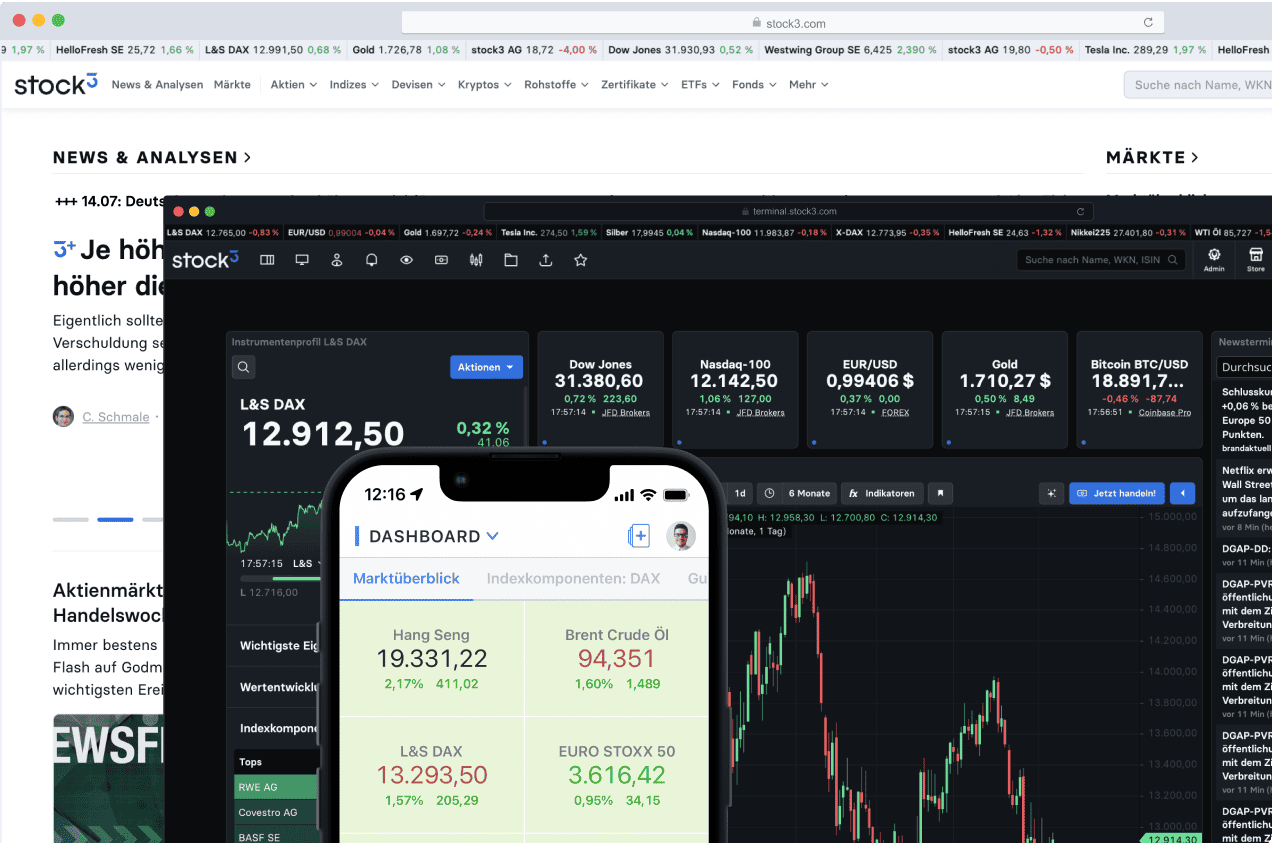Click the upload share icon in terminal toolbar
Viewport: 1272px width, 843px height.
pos(545,260)
